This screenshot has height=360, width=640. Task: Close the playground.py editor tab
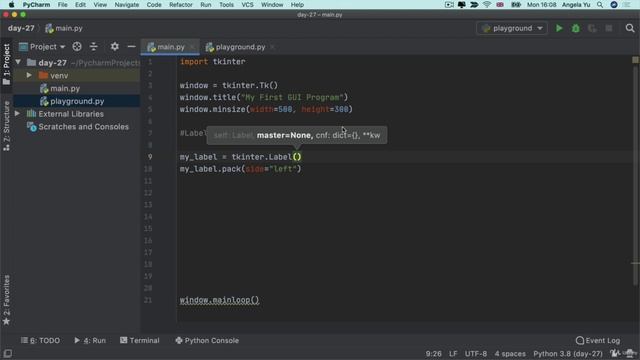click(x=272, y=47)
